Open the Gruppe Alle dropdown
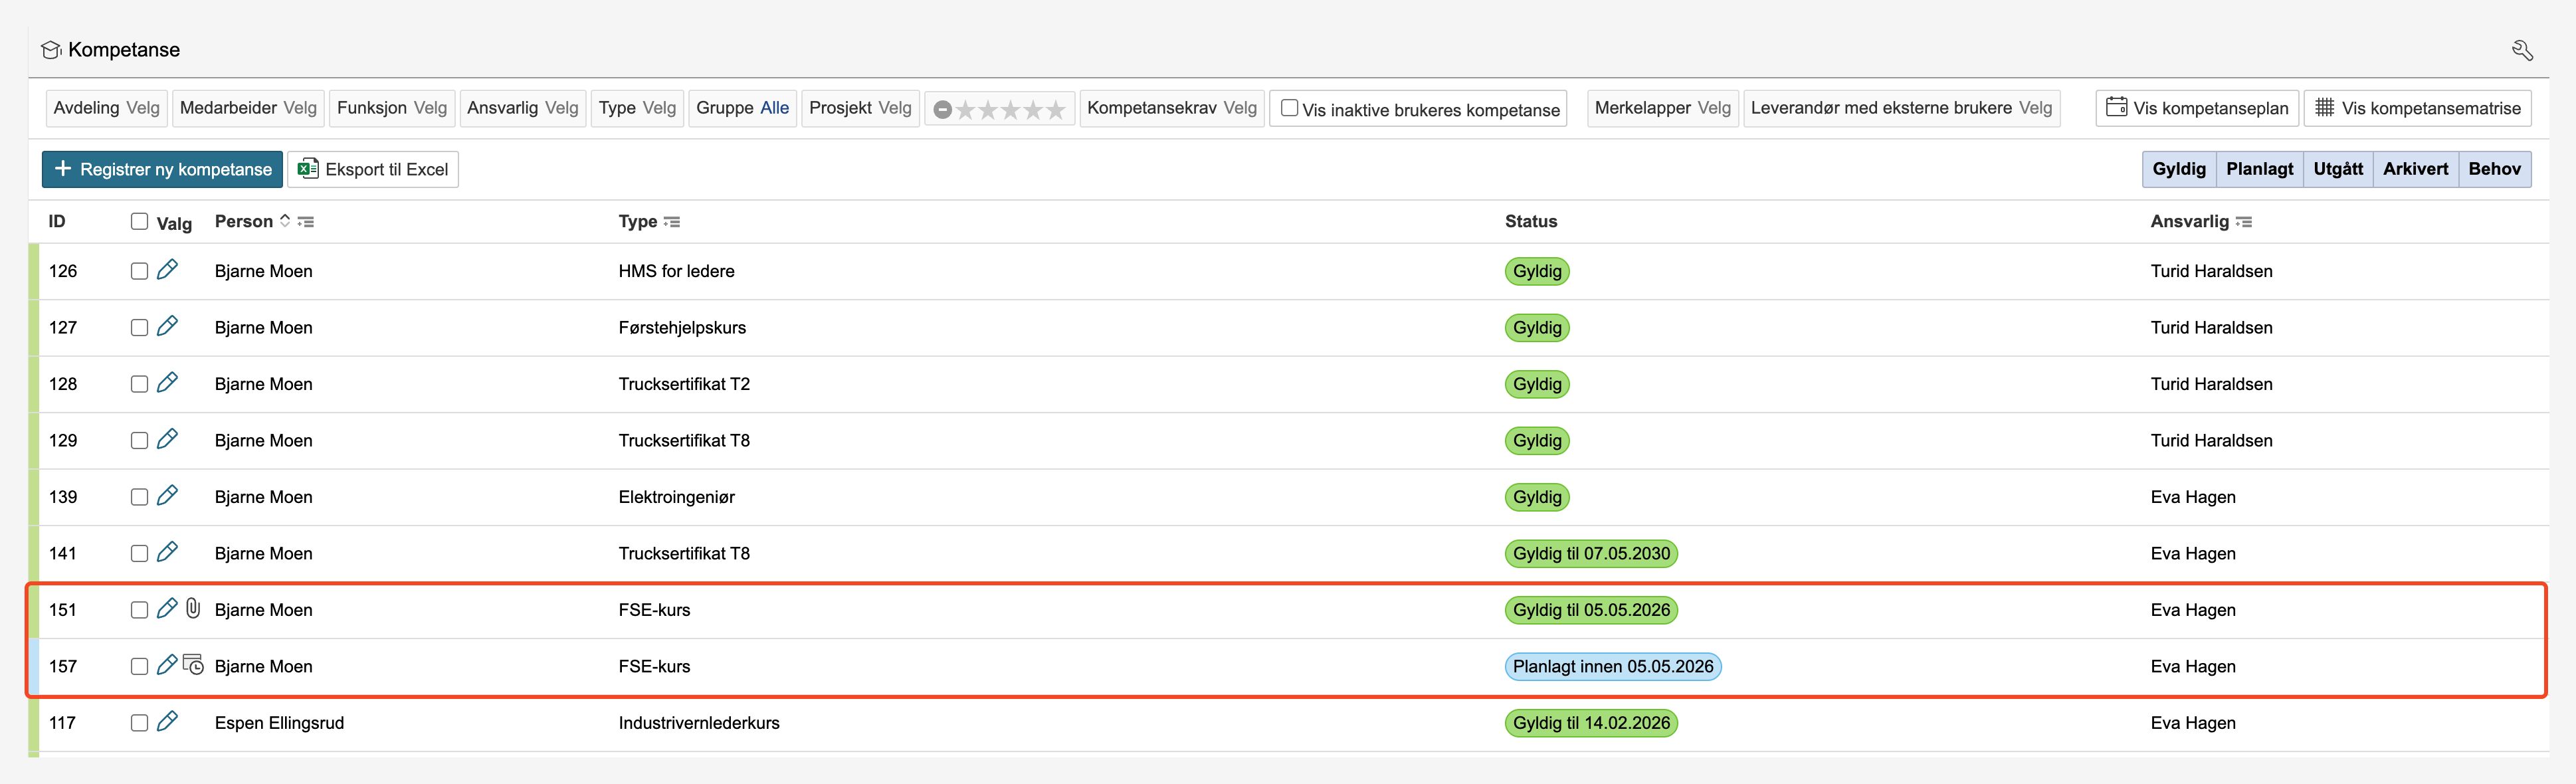Viewport: 2576px width, 784px height. point(742,108)
